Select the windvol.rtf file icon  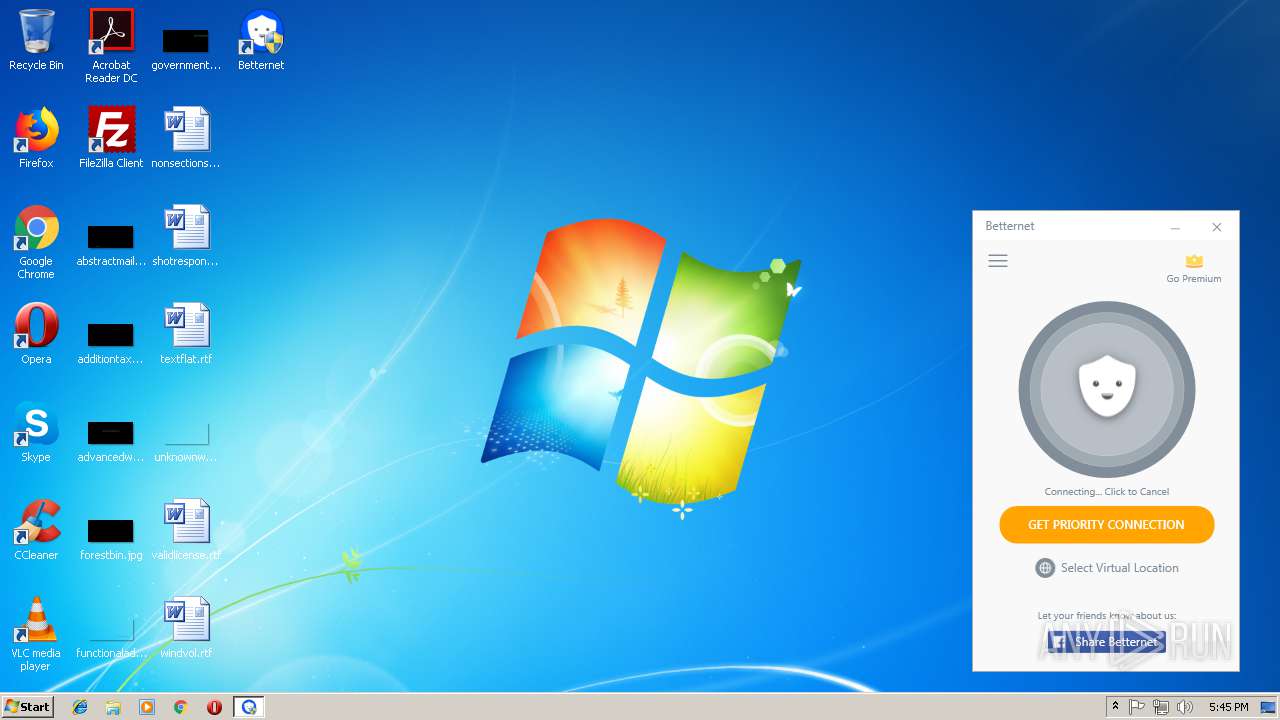tap(186, 629)
